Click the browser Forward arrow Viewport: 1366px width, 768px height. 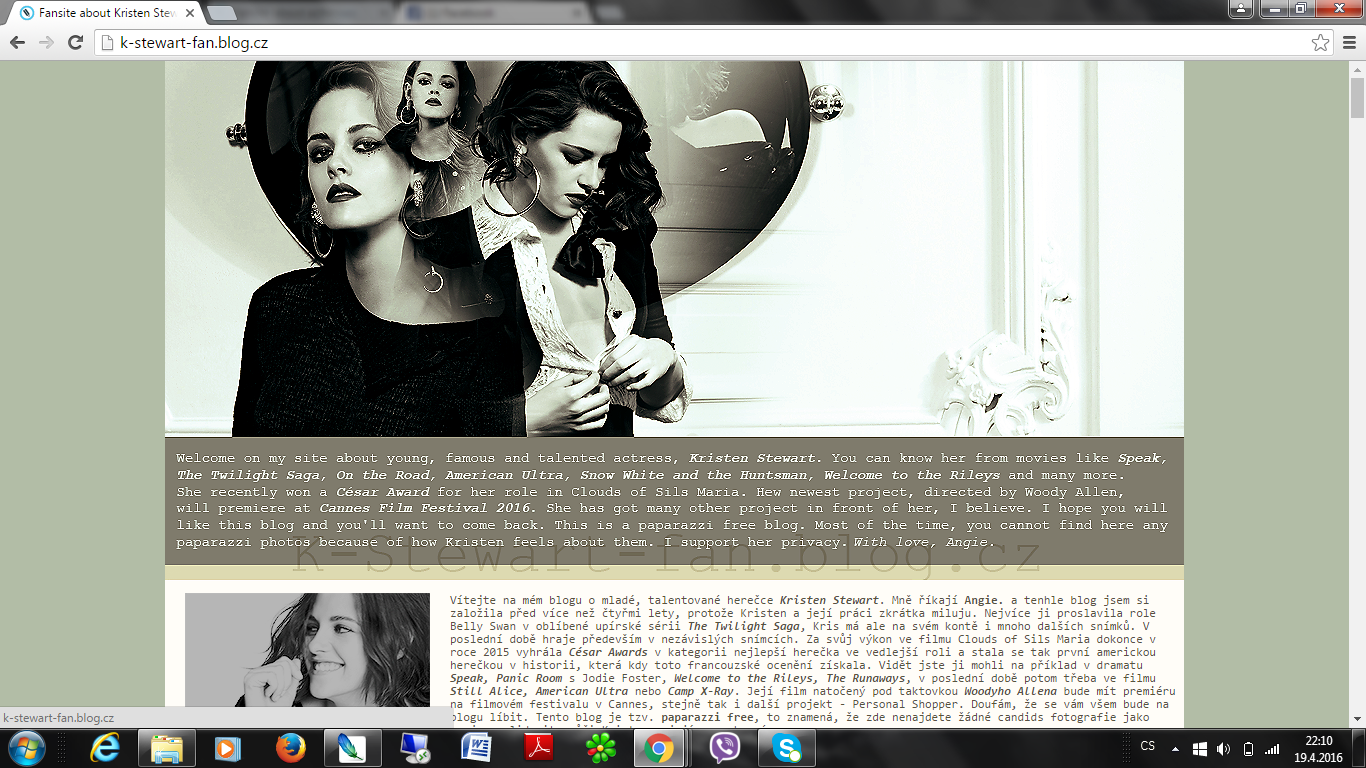point(46,43)
